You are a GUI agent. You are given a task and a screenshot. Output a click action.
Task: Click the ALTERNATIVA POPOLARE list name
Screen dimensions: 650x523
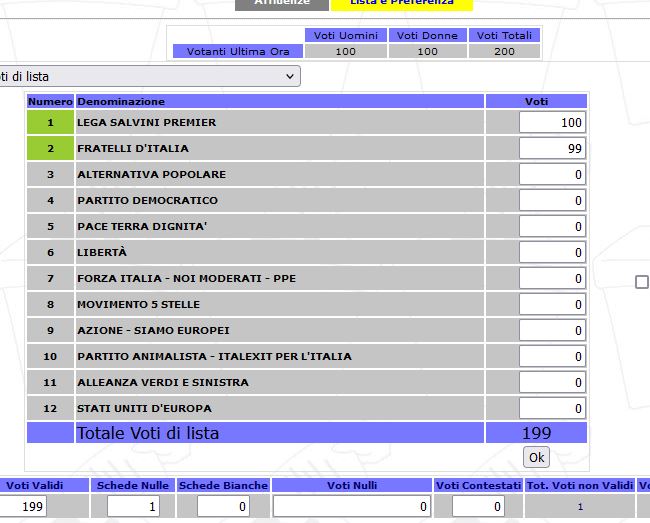point(151,174)
